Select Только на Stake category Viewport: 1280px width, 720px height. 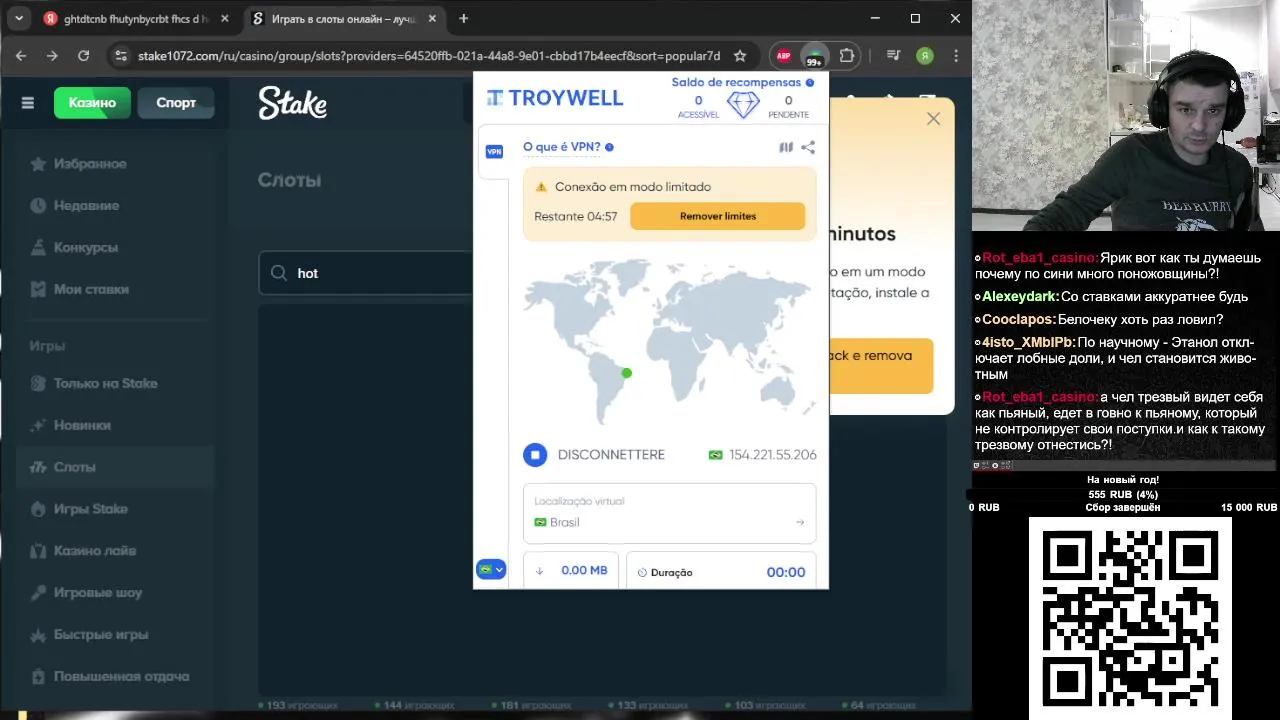click(115, 384)
